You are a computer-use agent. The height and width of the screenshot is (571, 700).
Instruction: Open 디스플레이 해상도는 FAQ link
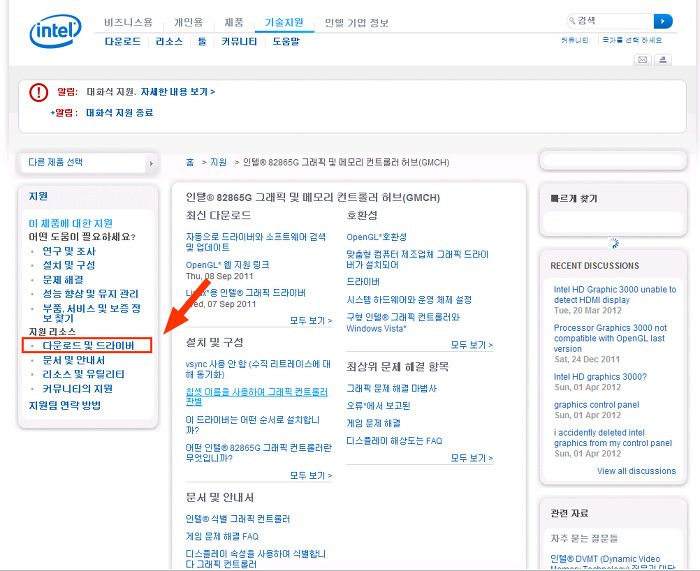[x=394, y=441]
